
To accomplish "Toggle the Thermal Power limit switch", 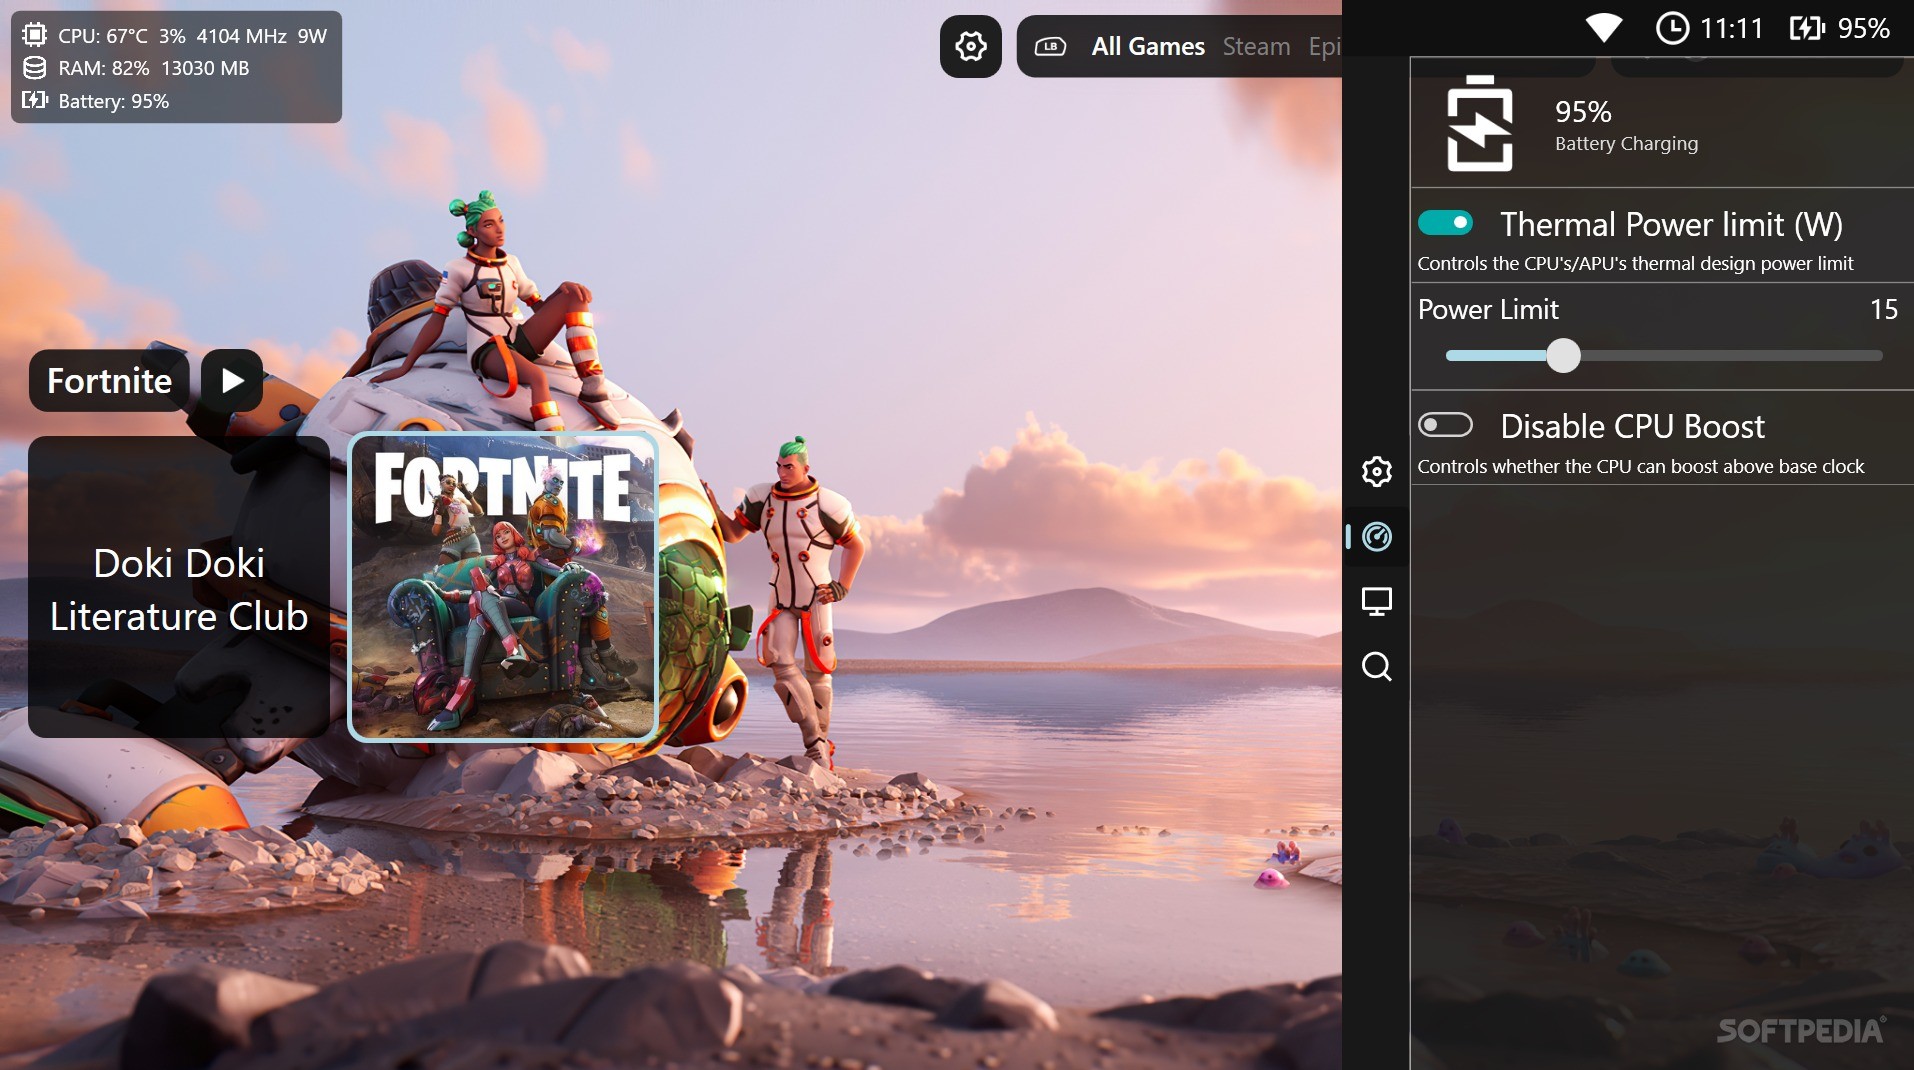I will [1445, 223].
